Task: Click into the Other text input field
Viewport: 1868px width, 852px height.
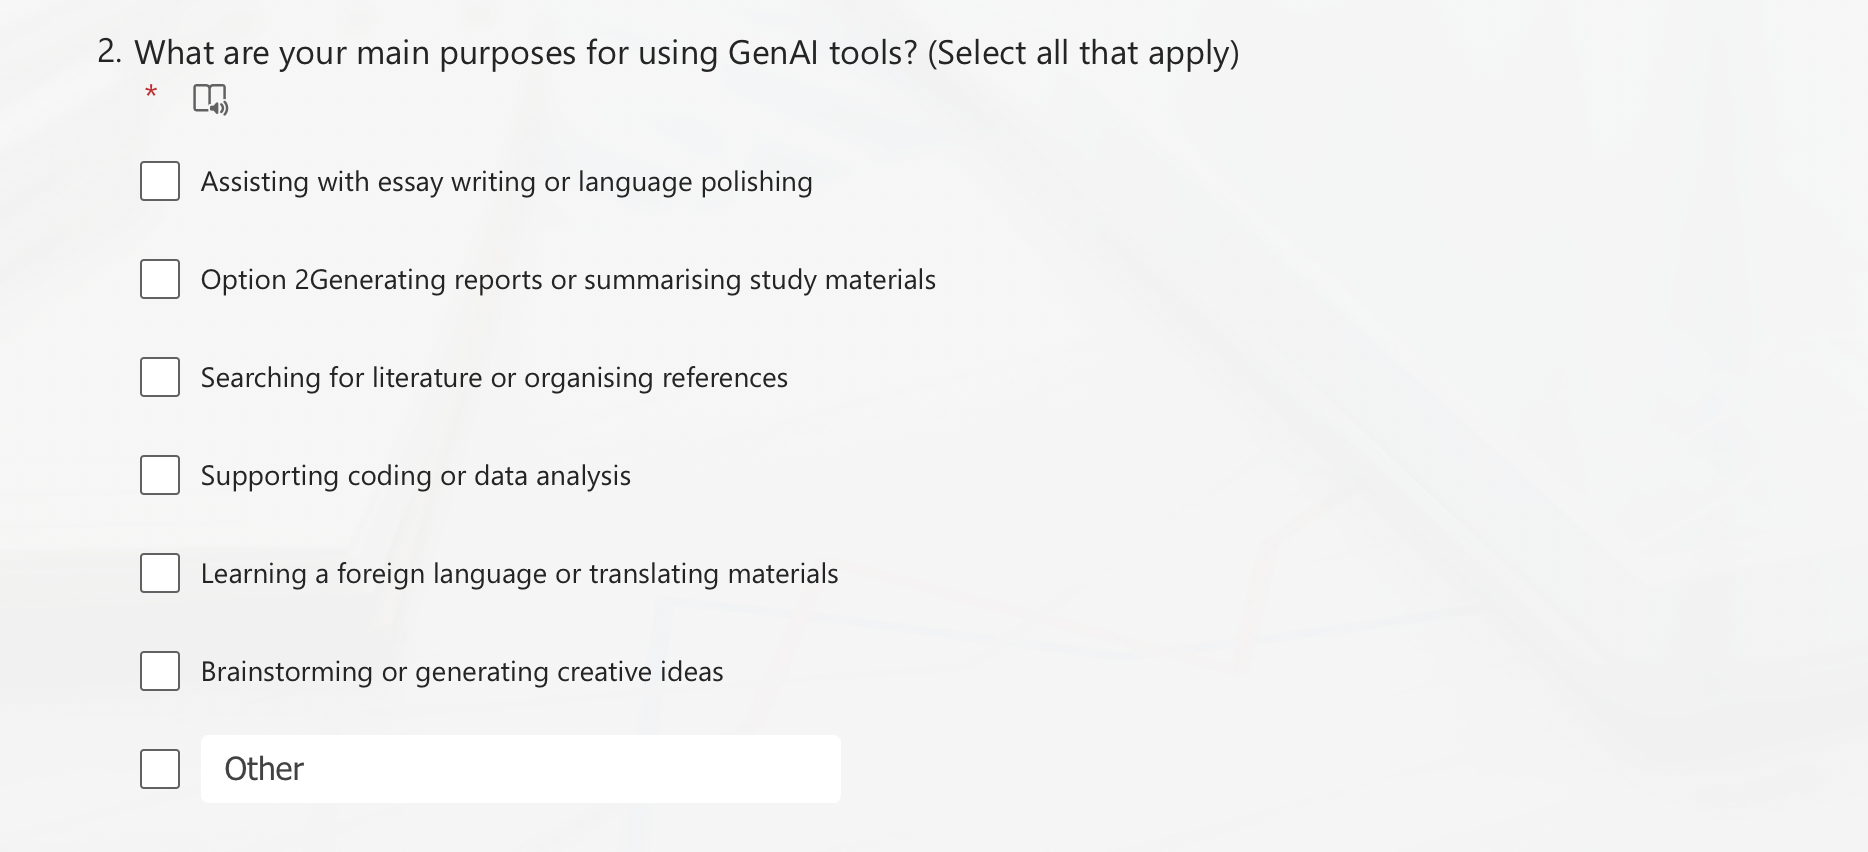Action: [520, 769]
